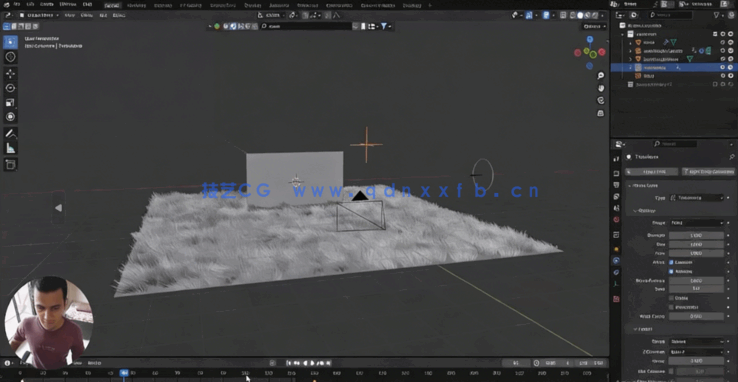Click the pin icon in properties header
The height and width of the screenshot is (382, 738).
tap(732, 157)
